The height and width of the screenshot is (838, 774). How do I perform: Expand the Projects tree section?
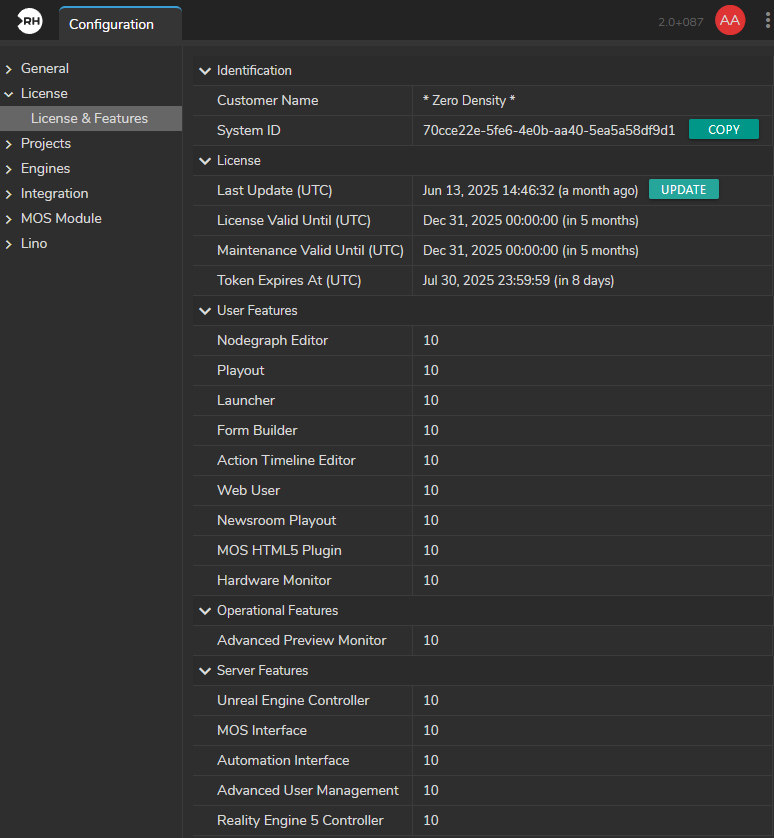(x=9, y=144)
